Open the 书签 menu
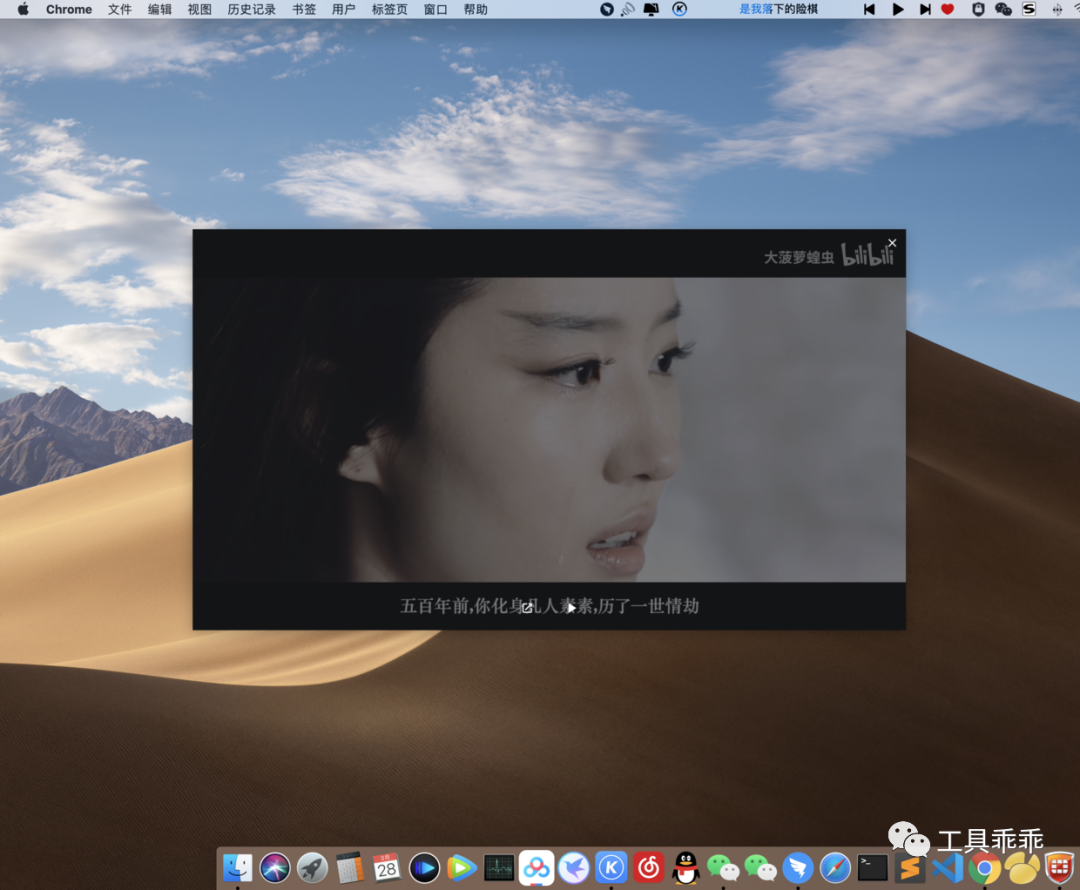1080x890 pixels. coord(304,9)
